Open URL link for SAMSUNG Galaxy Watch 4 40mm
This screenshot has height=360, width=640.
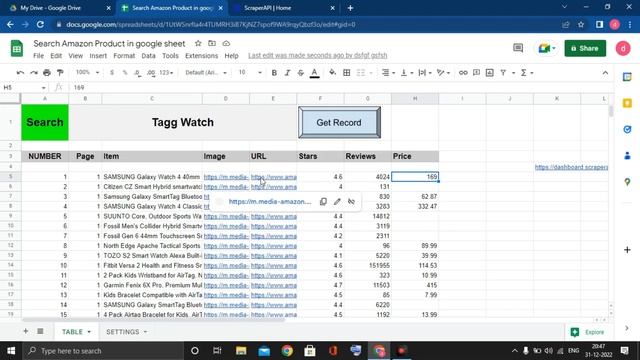[273, 177]
